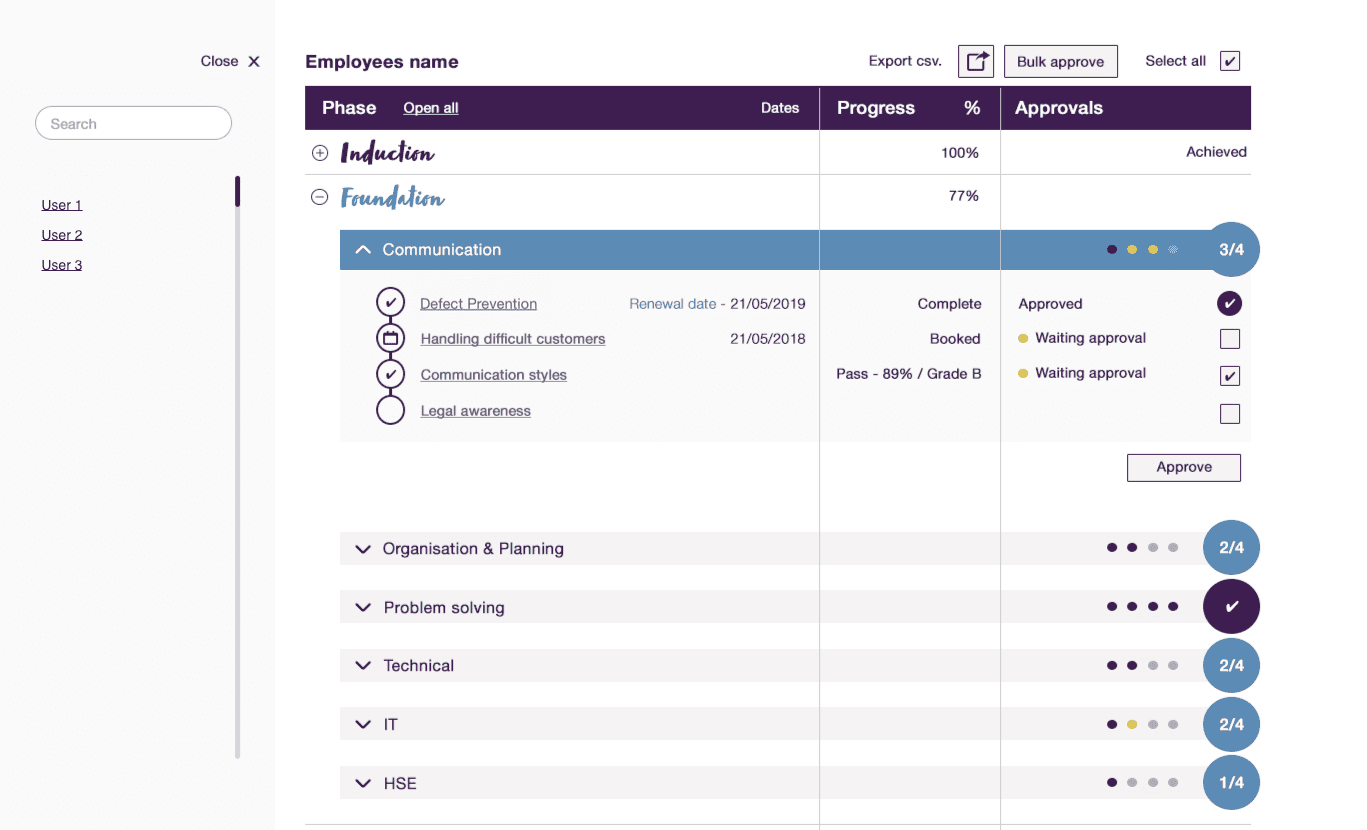
Task: Click the Employees name heading
Action: 382,62
